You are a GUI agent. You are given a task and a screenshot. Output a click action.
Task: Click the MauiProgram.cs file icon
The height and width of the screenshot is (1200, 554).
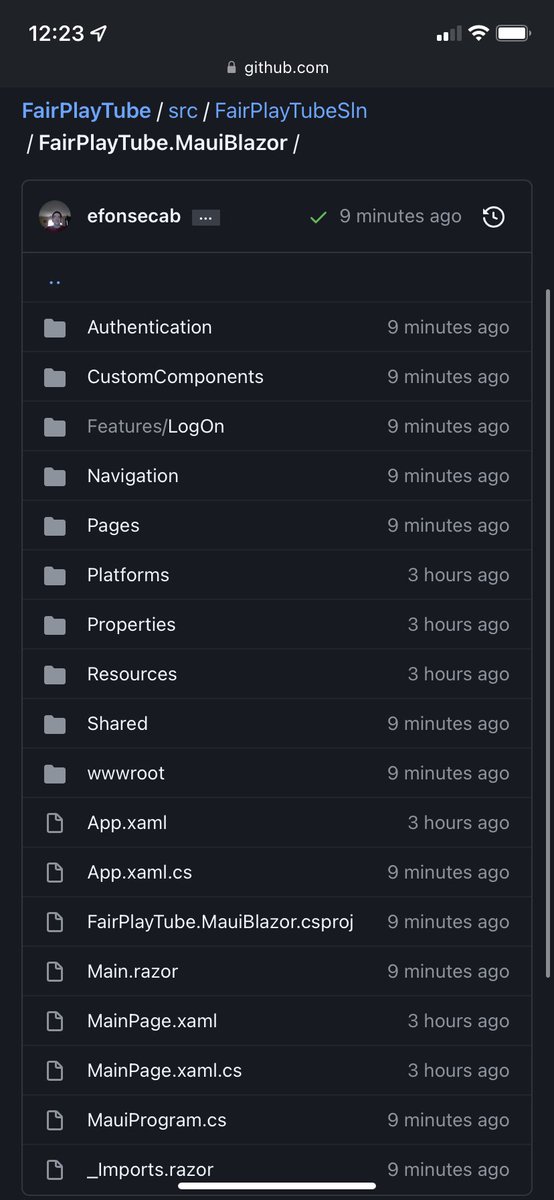coord(55,1120)
